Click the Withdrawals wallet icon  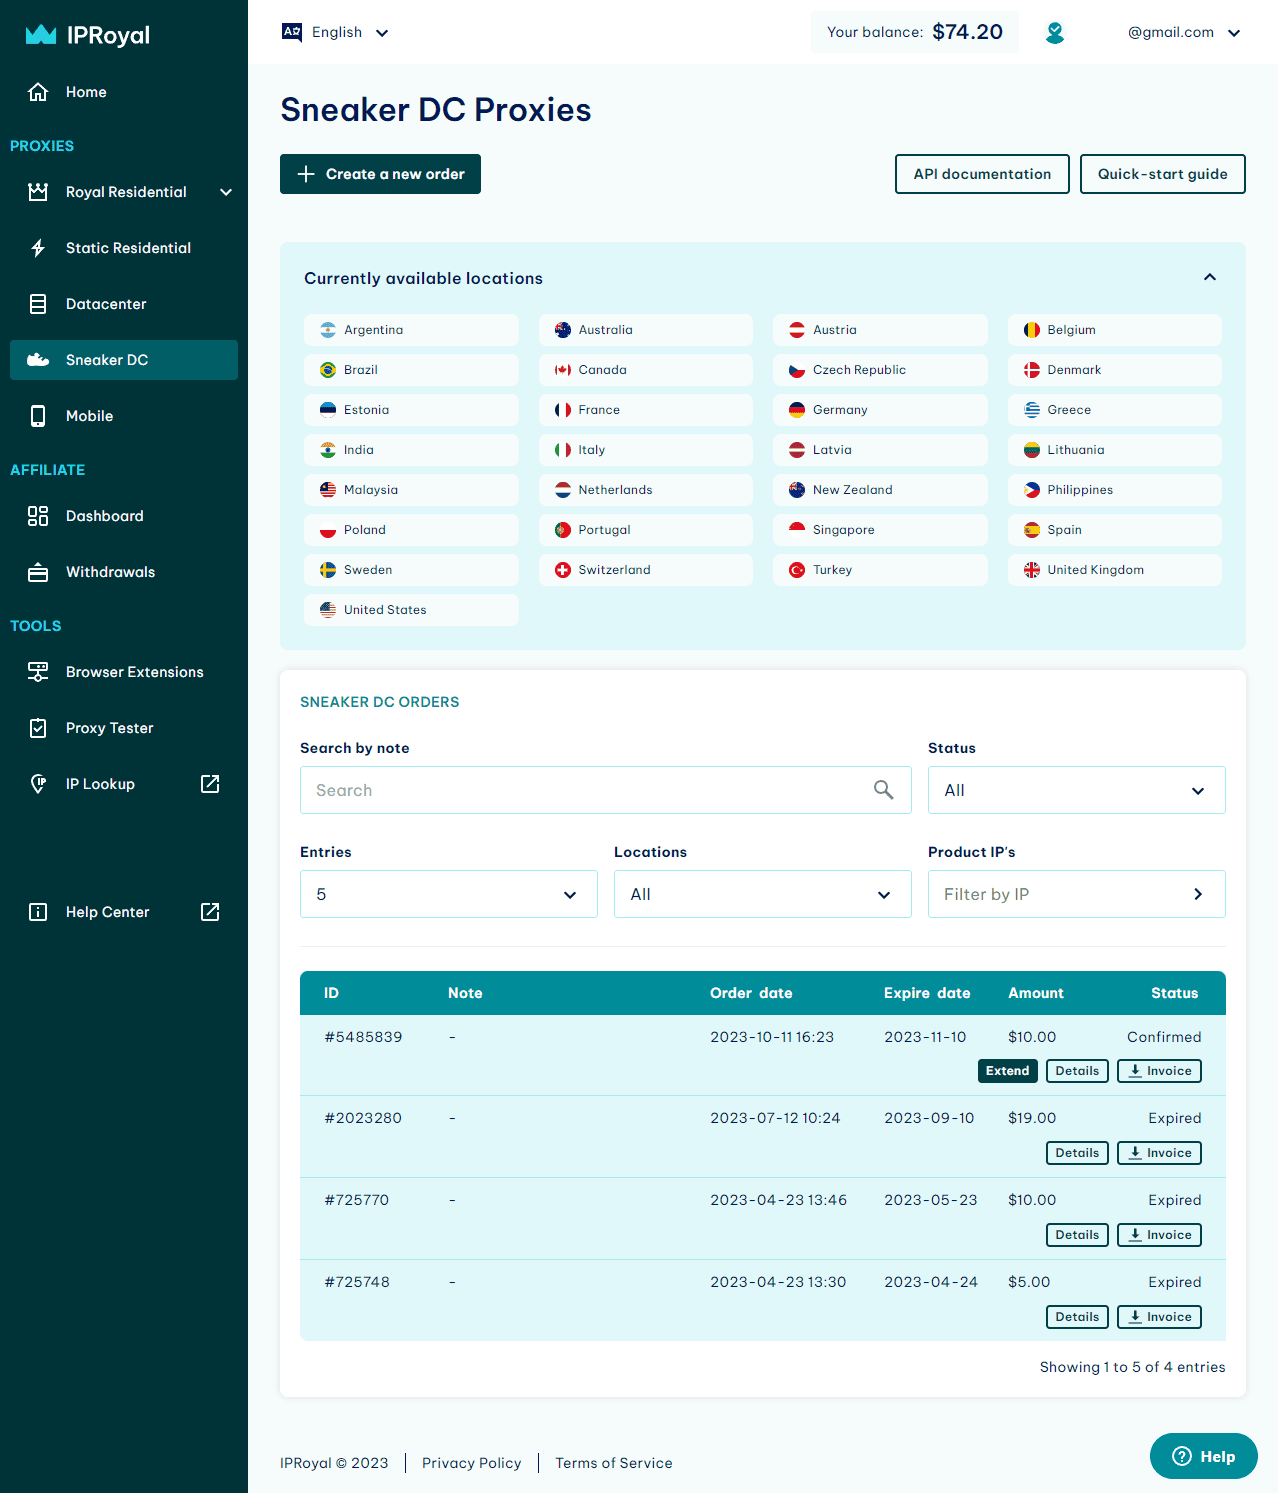pos(38,572)
